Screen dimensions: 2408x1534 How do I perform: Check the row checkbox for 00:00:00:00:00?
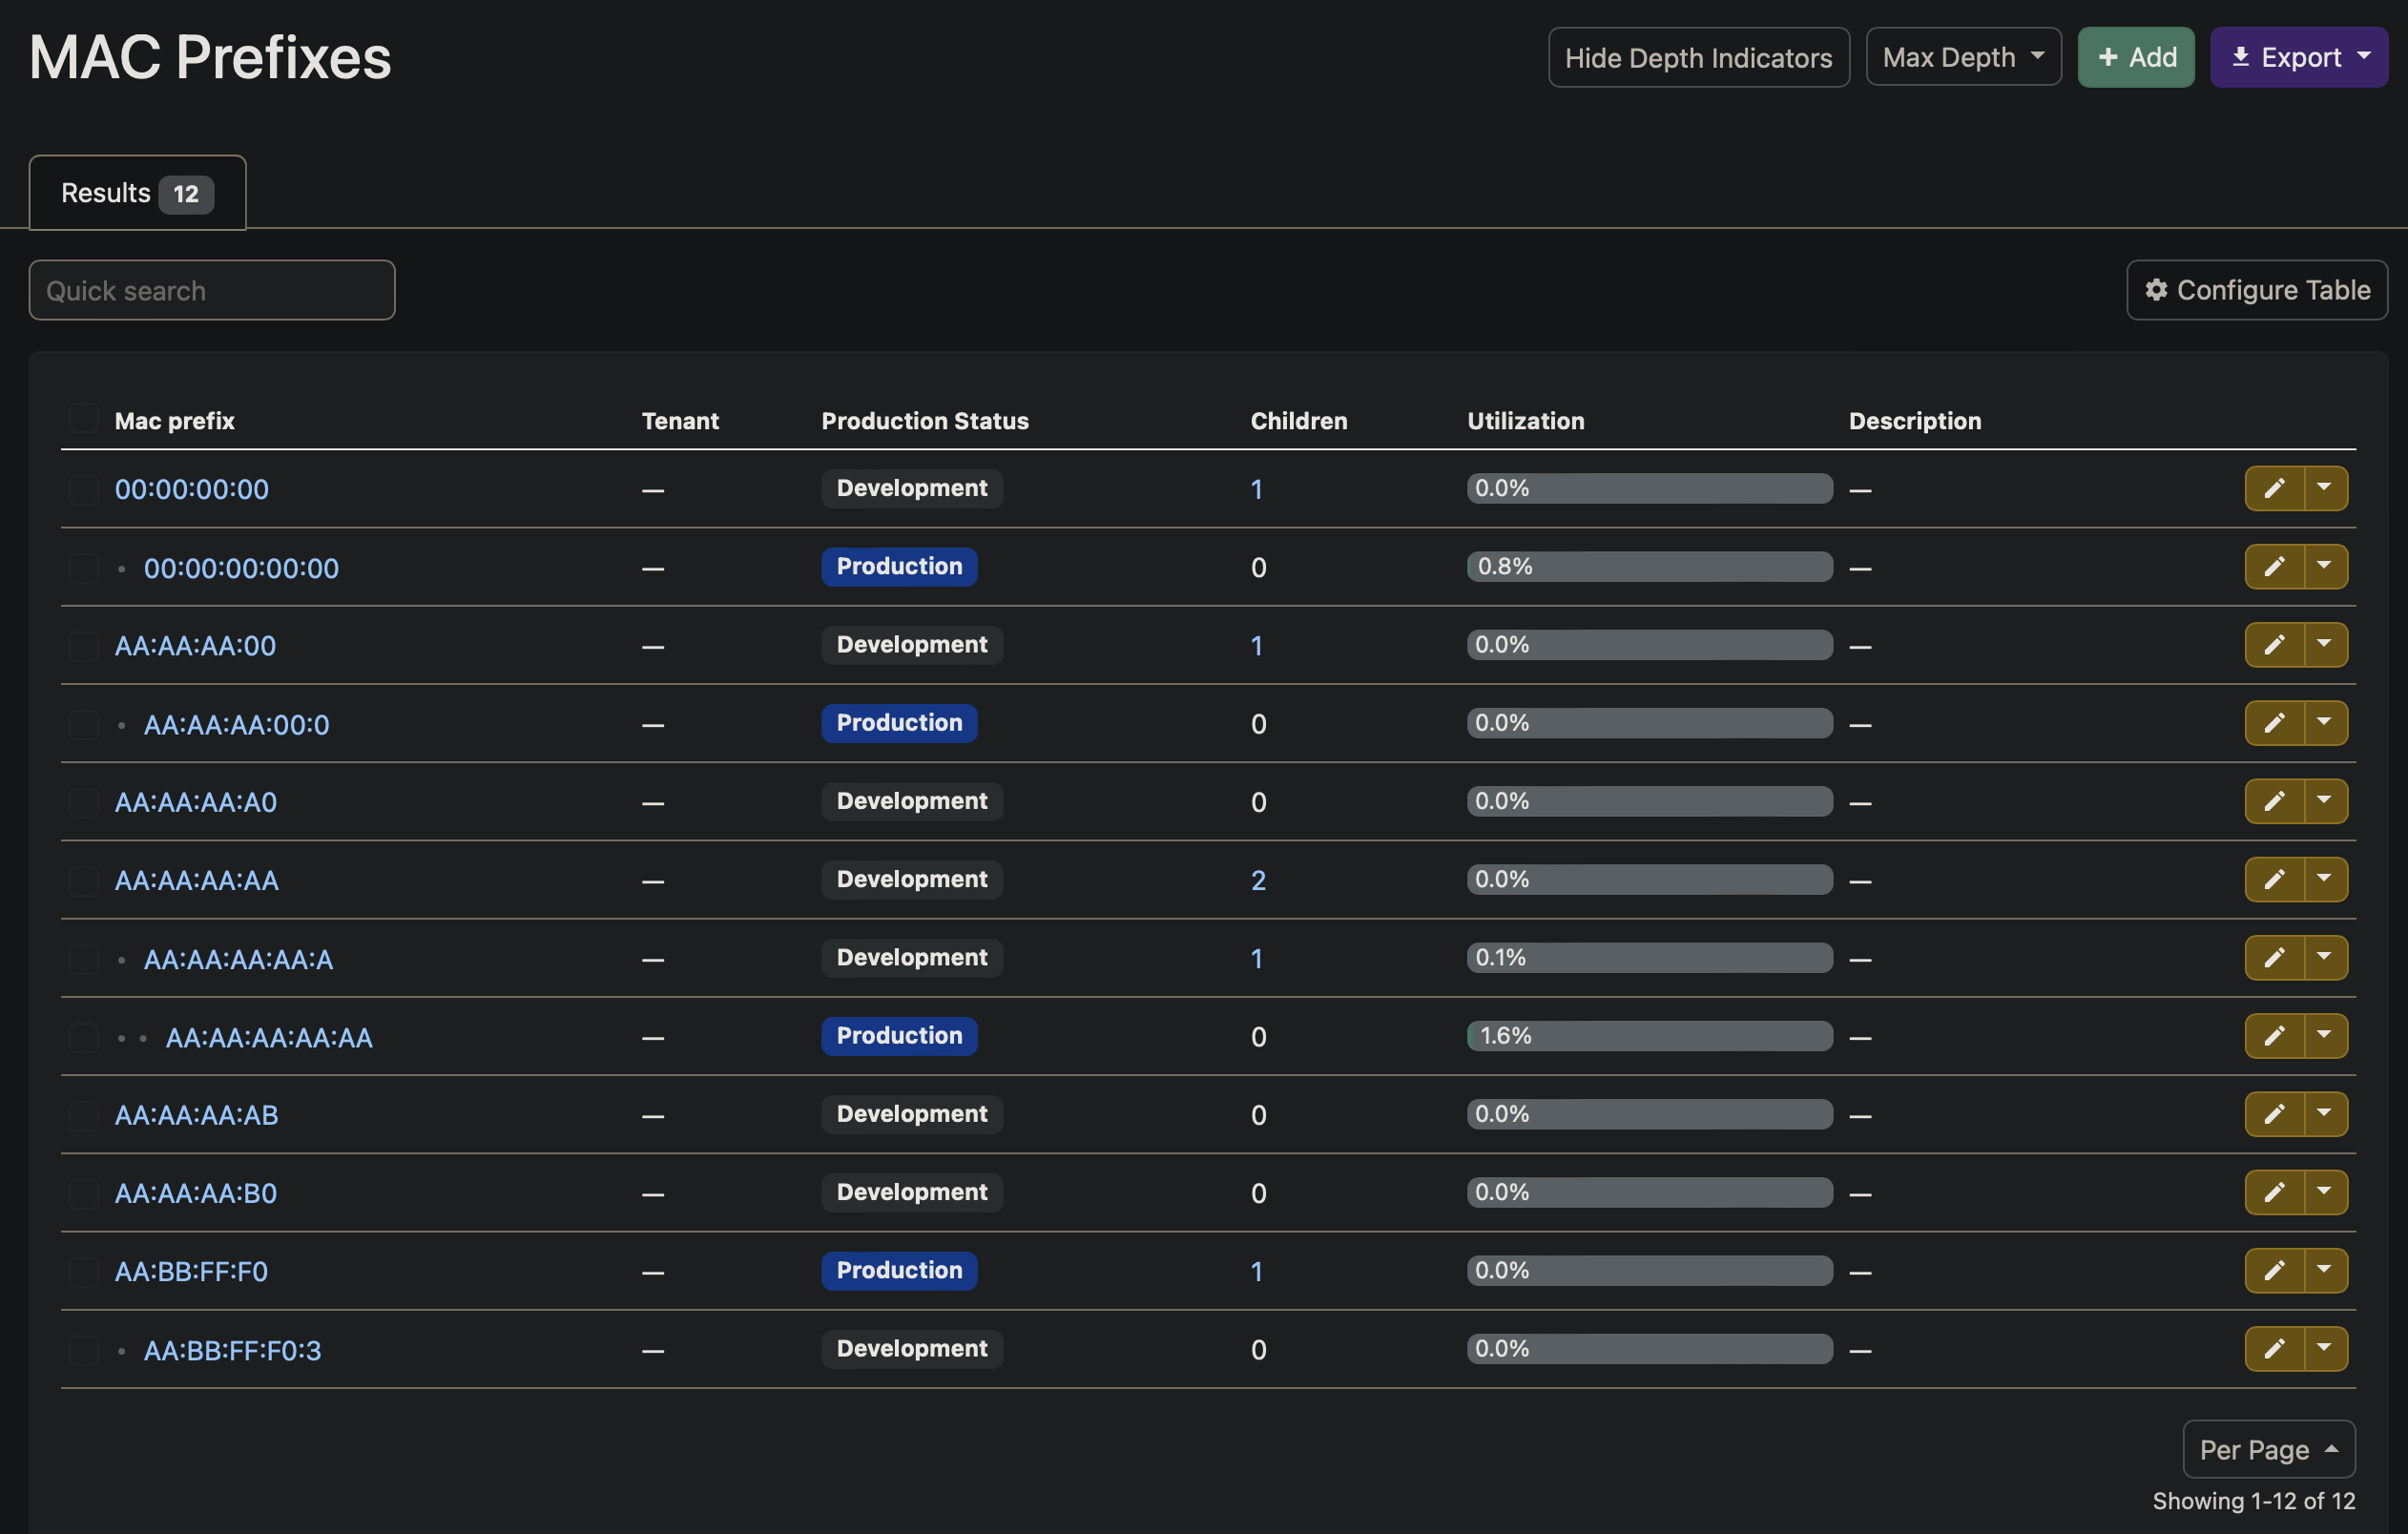coord(83,567)
